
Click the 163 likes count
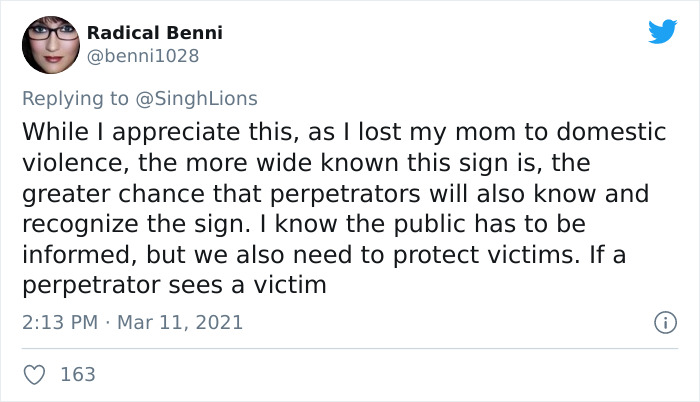78,375
